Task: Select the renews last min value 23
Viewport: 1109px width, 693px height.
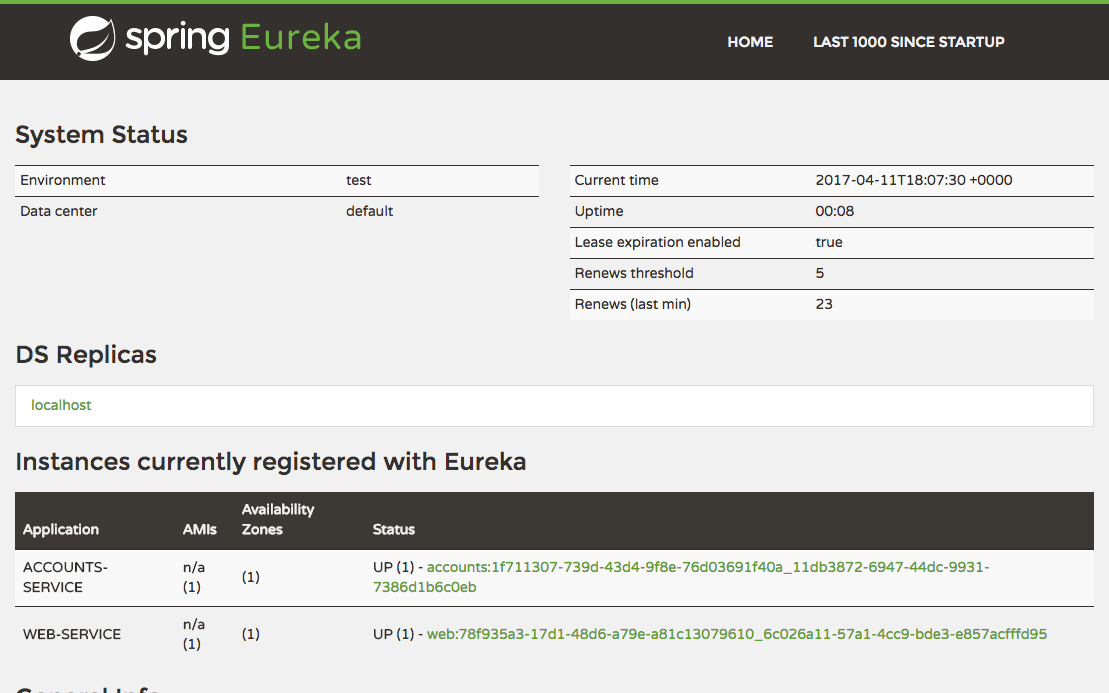Action: pyautogui.click(x=823, y=305)
